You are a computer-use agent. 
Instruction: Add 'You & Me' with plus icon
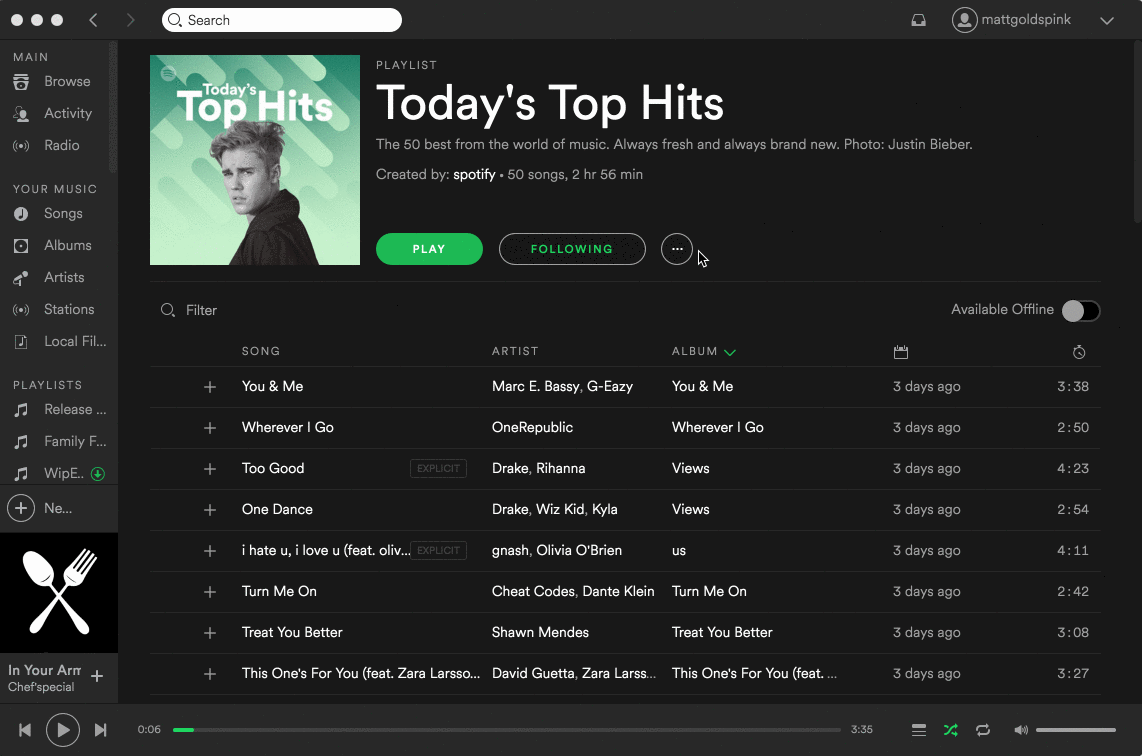coord(210,387)
